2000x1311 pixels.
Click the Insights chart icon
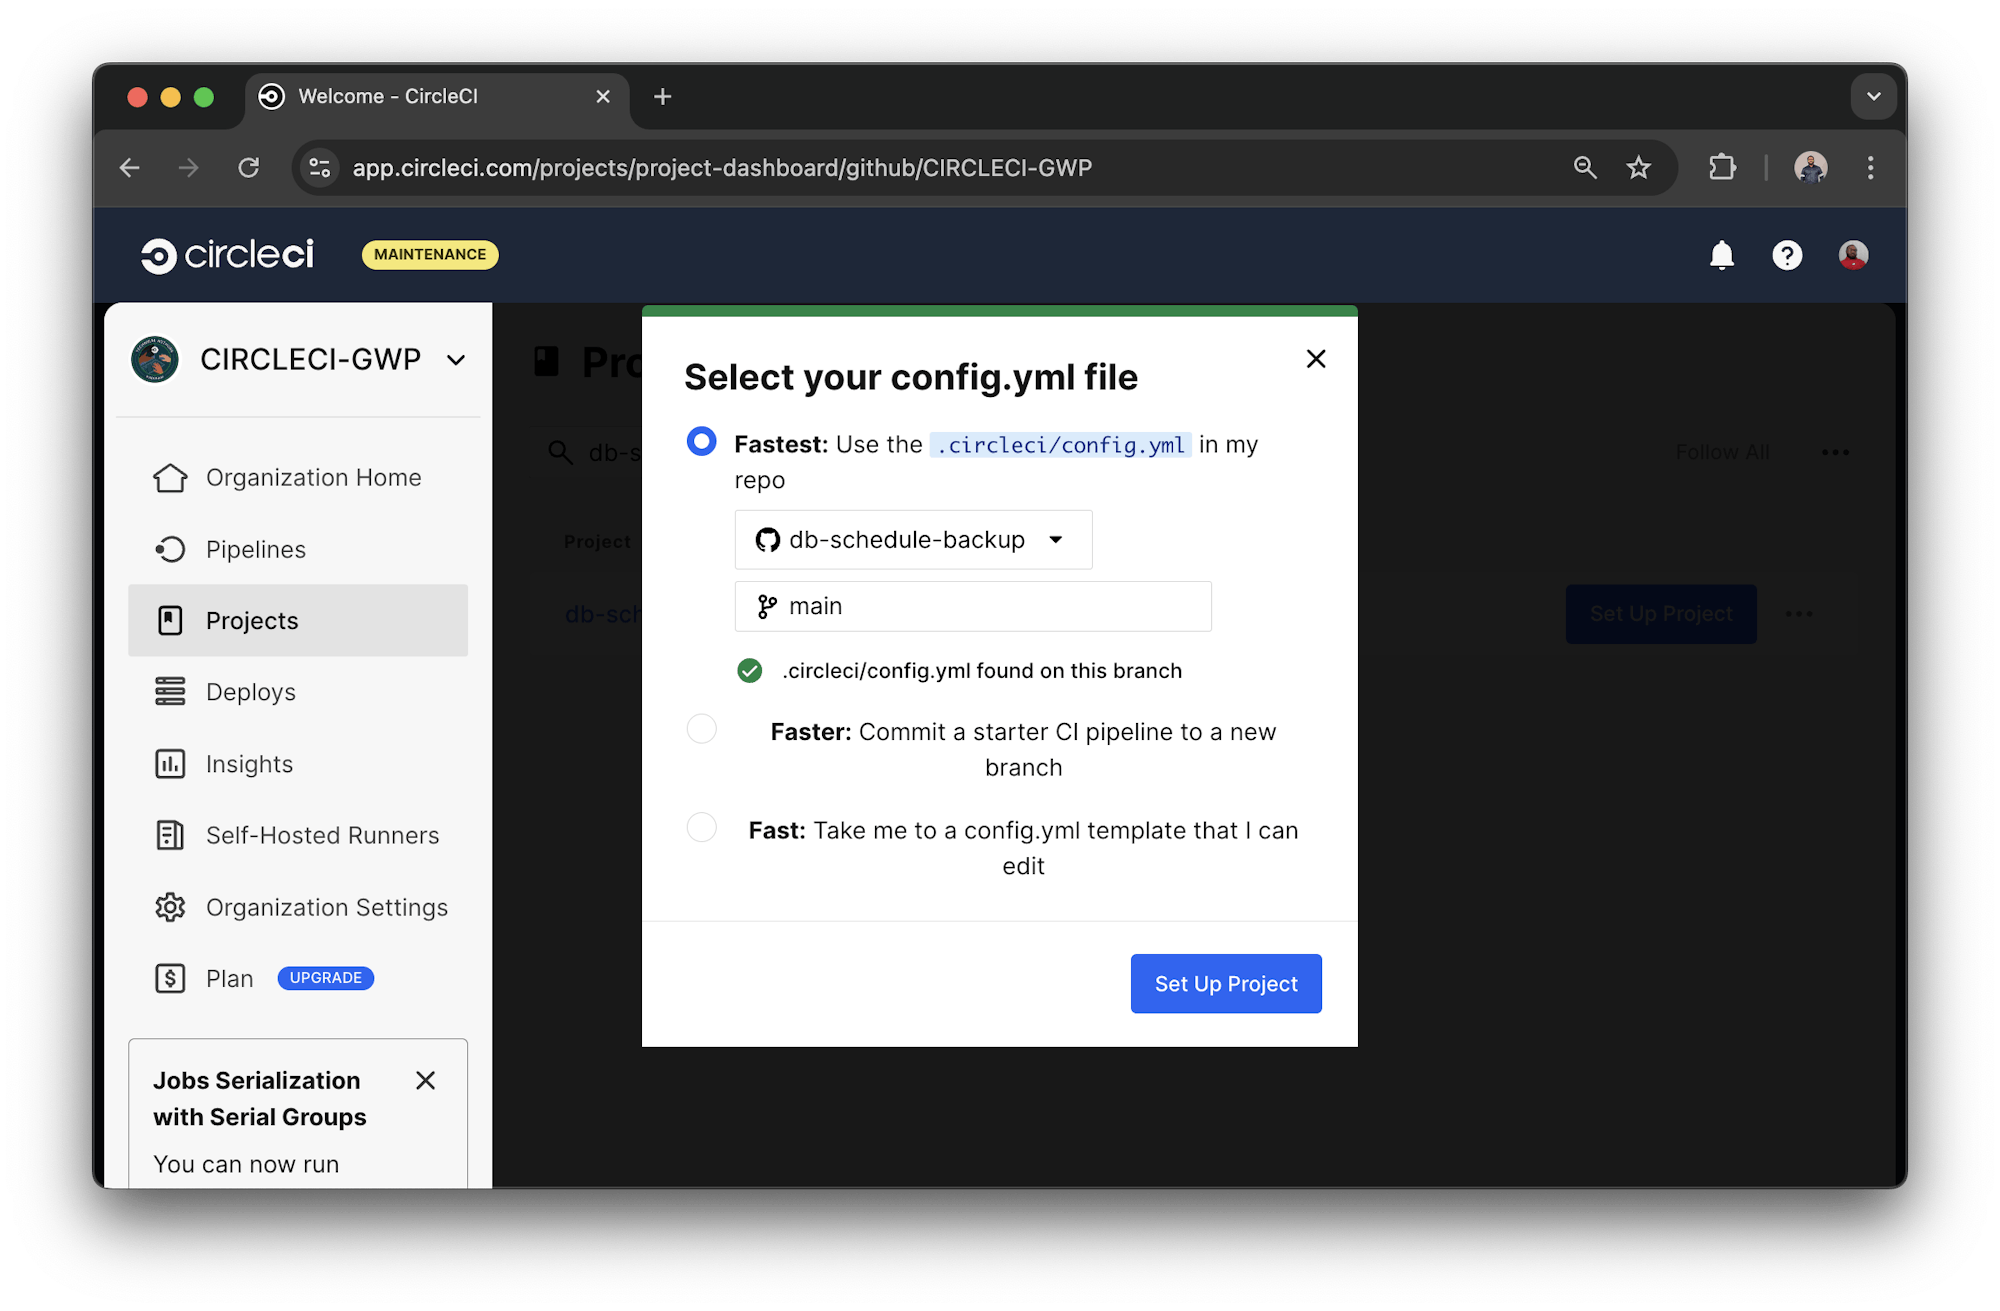point(170,764)
